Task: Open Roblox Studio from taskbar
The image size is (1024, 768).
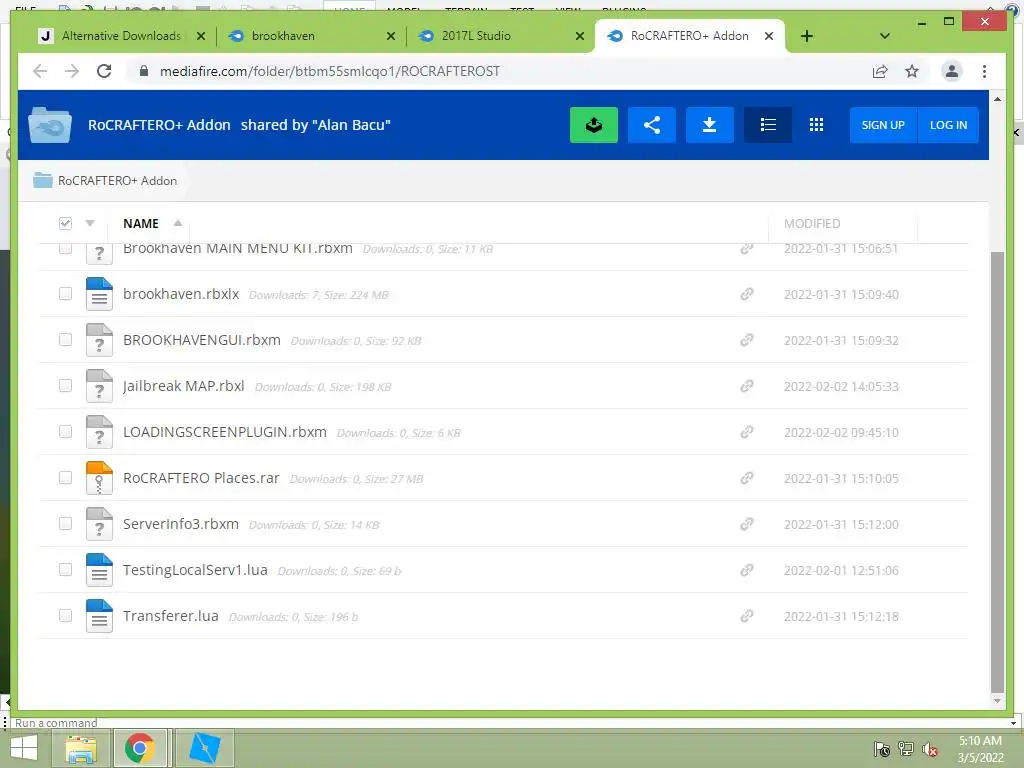Action: point(204,748)
